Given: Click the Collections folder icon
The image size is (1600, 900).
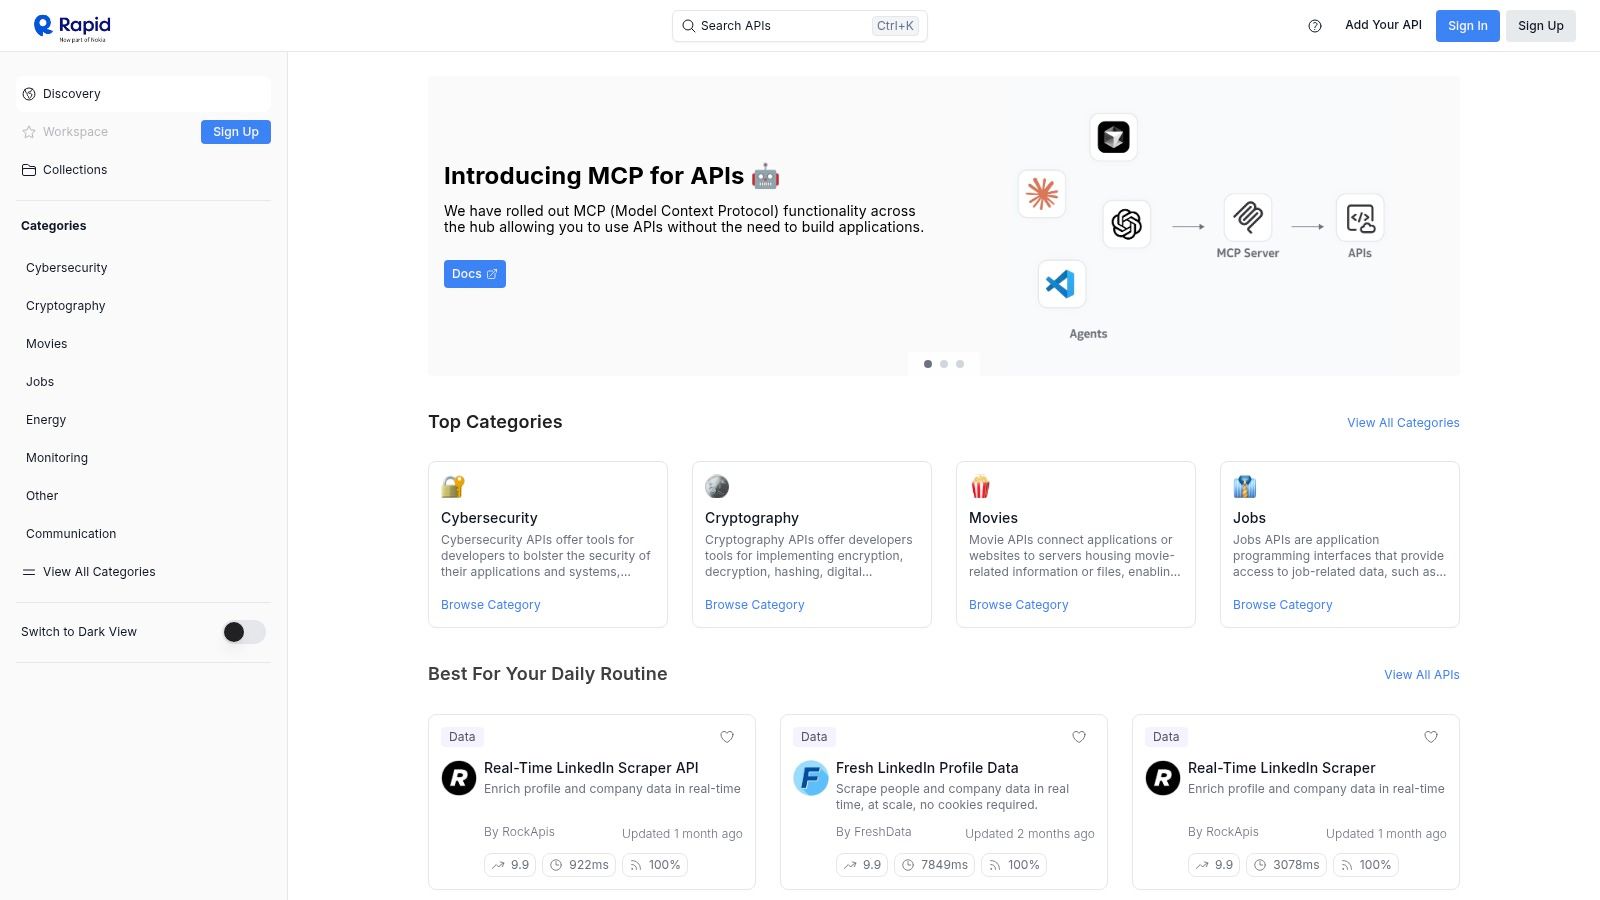Looking at the screenshot, I should [x=29, y=170].
